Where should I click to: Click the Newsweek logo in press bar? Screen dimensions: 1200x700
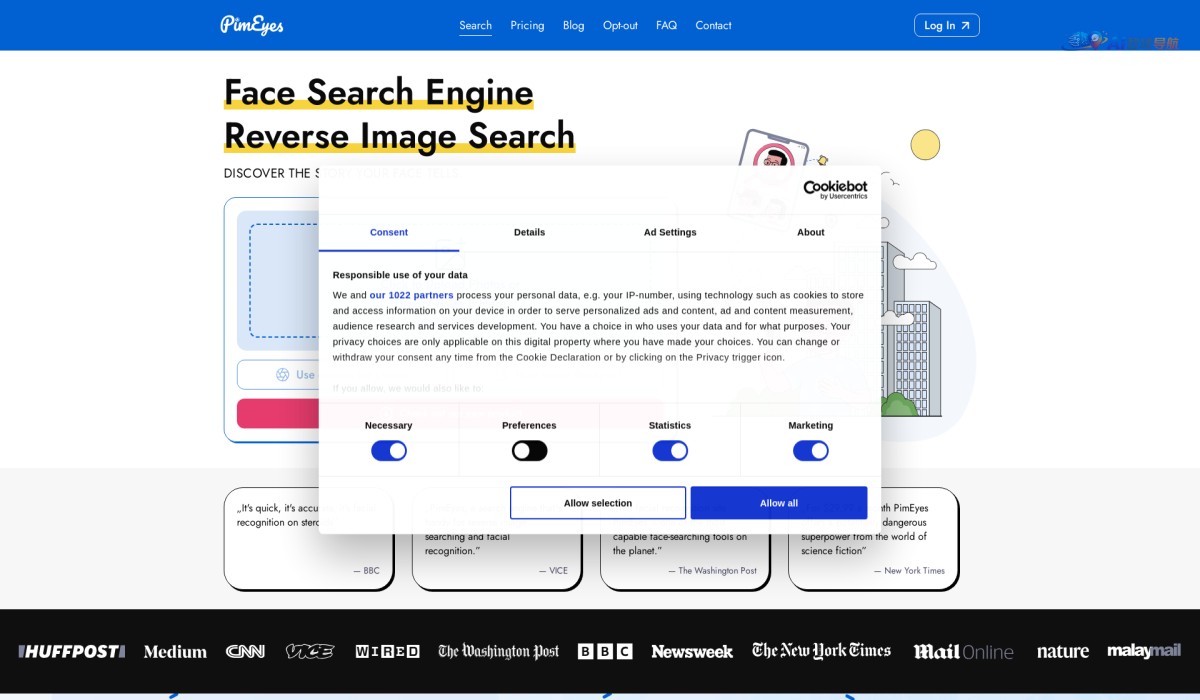pyautogui.click(x=692, y=651)
